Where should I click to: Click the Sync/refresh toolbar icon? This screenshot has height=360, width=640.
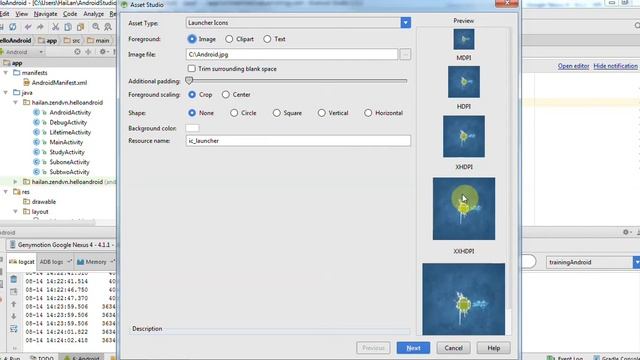(x=13, y=27)
